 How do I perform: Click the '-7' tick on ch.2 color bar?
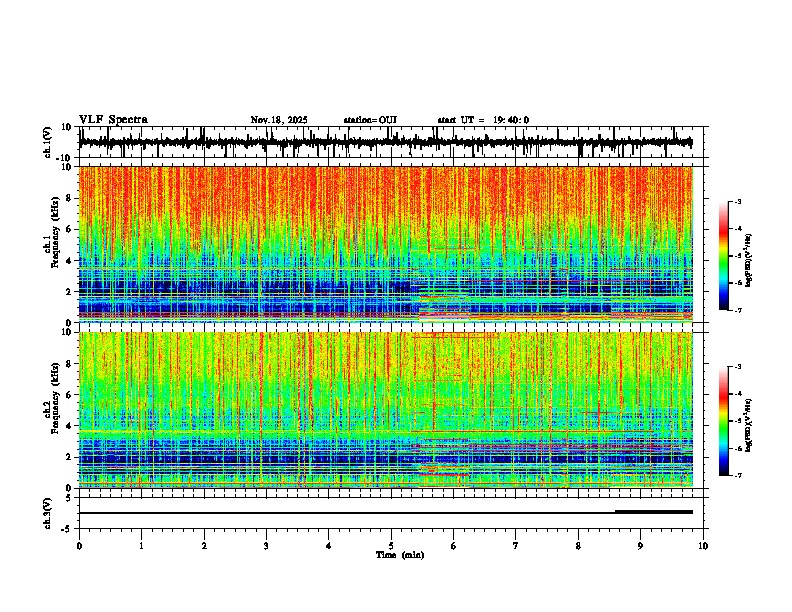pos(738,476)
